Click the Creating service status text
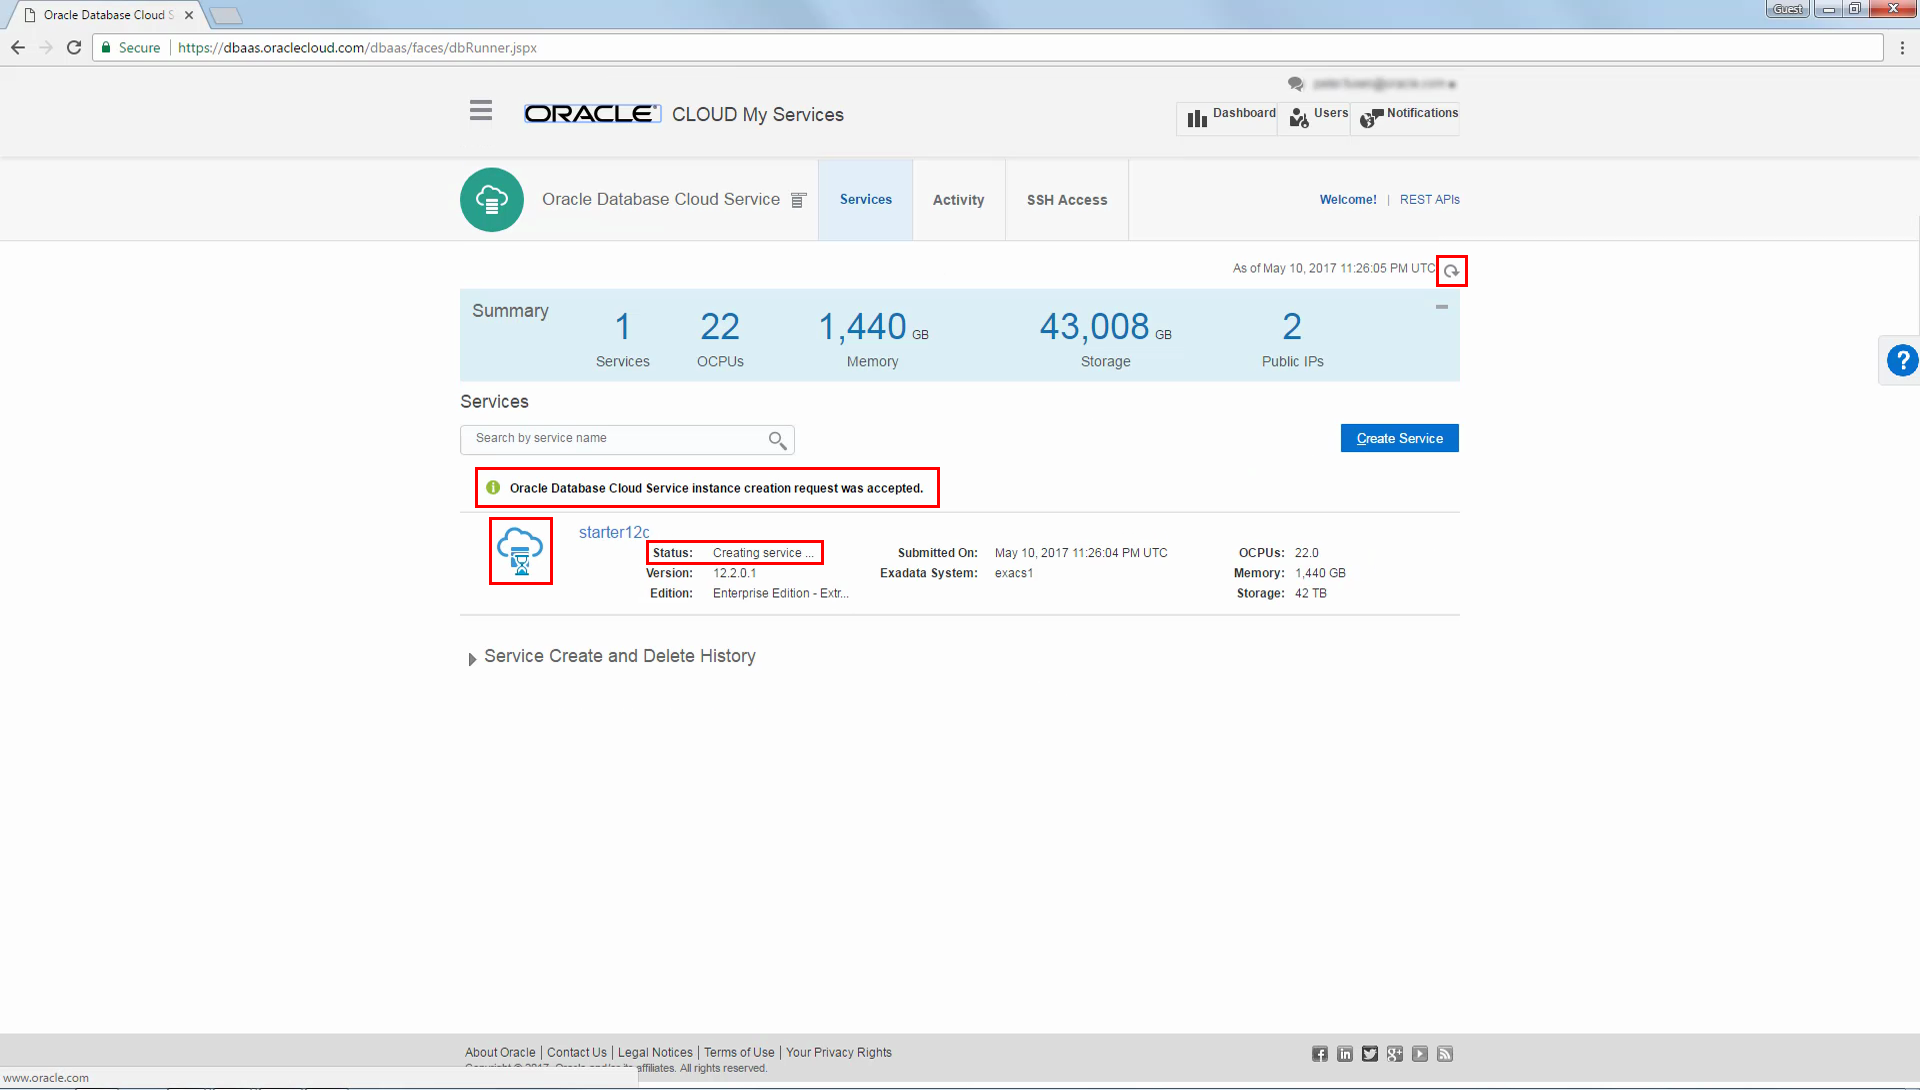 763,553
